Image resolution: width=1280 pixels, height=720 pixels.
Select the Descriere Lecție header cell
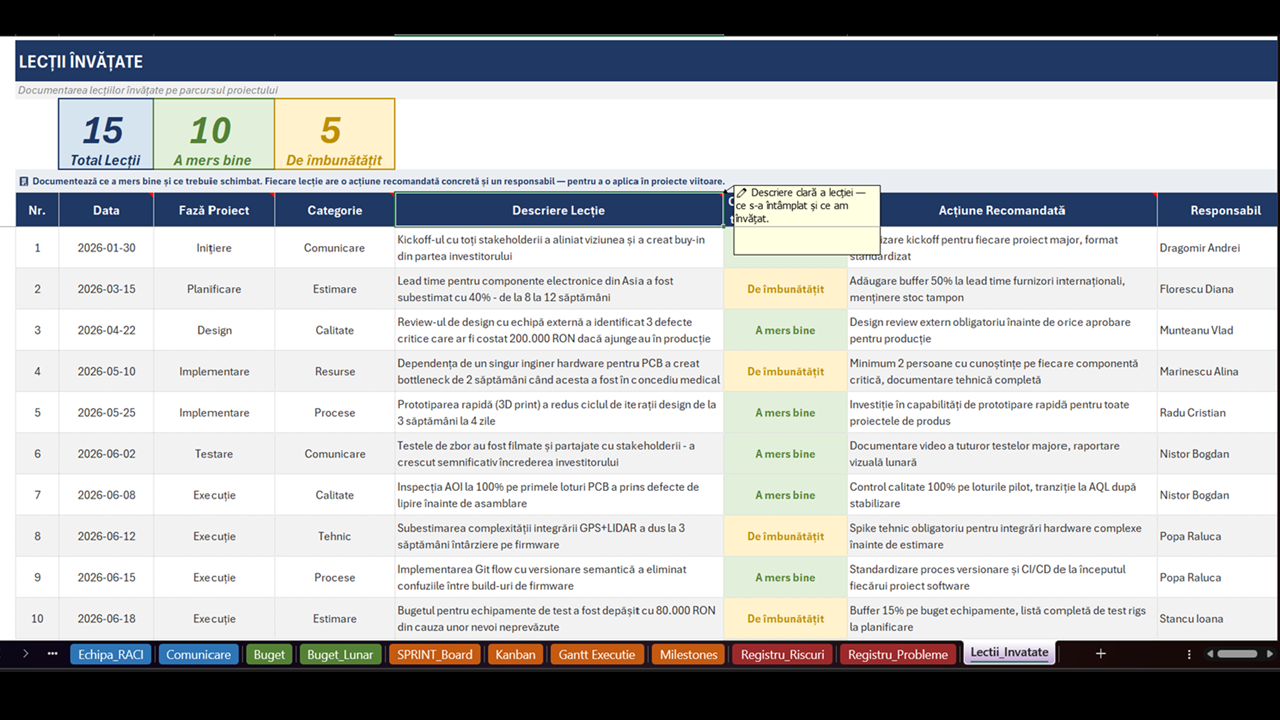pyautogui.click(x=559, y=210)
